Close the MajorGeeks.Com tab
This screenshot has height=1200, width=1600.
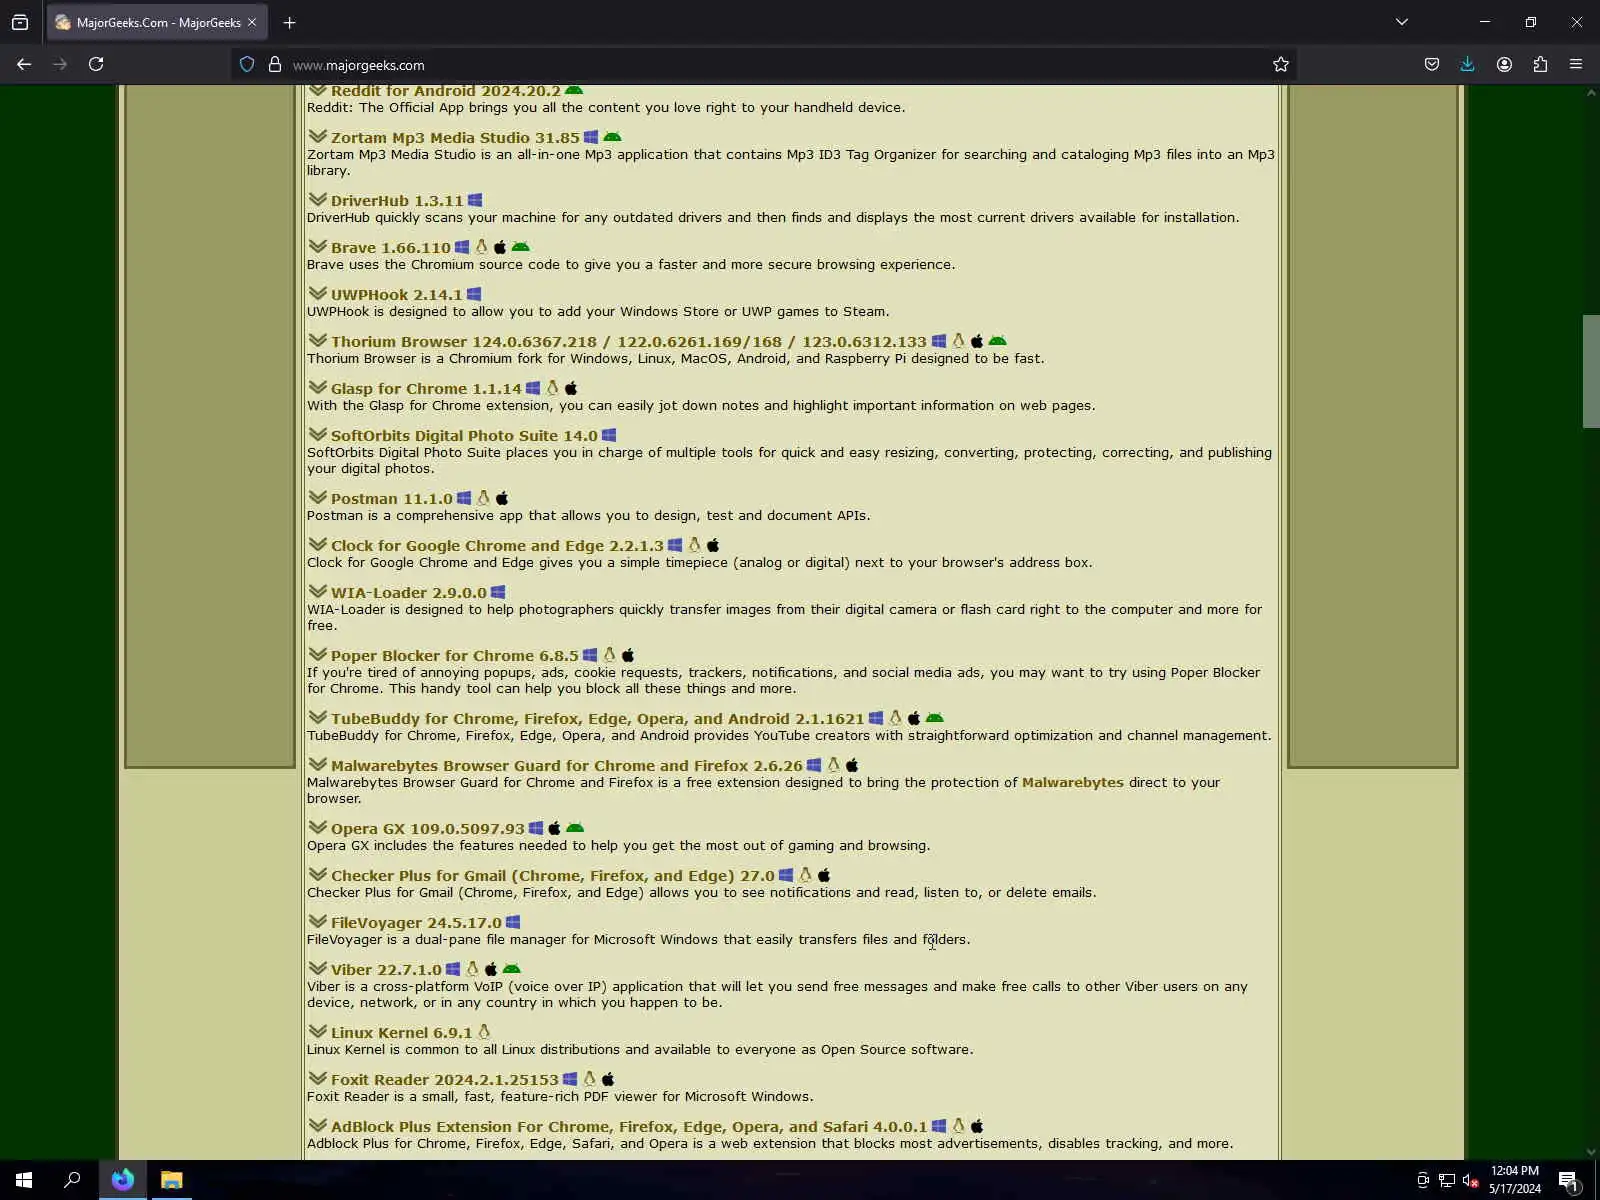click(x=252, y=22)
